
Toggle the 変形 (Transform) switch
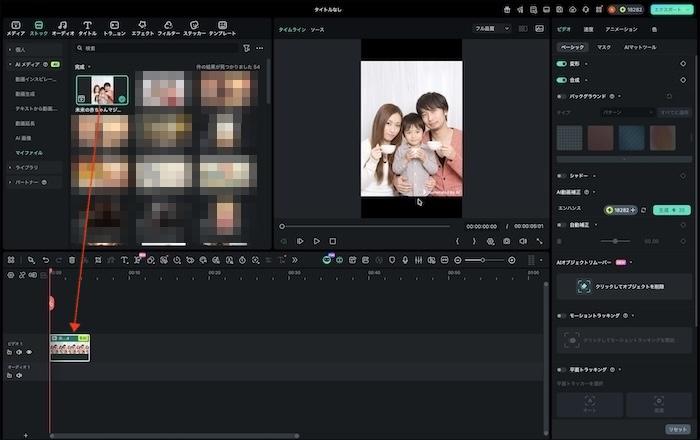pyautogui.click(x=561, y=64)
